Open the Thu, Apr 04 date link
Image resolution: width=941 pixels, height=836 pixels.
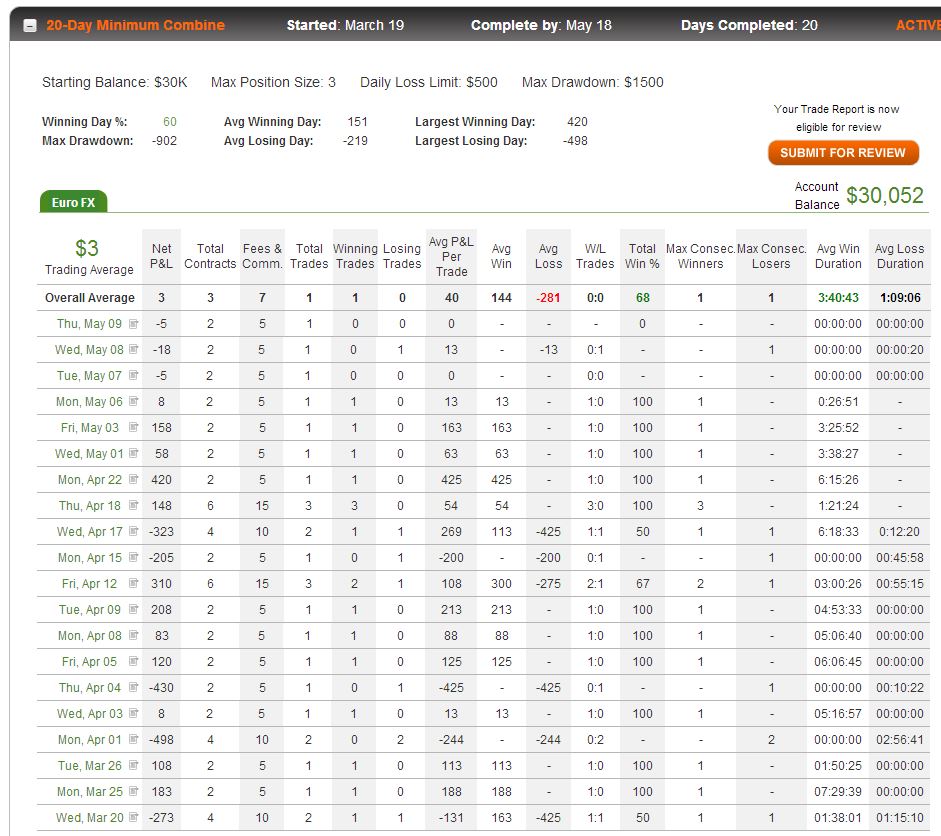pyautogui.click(x=89, y=688)
